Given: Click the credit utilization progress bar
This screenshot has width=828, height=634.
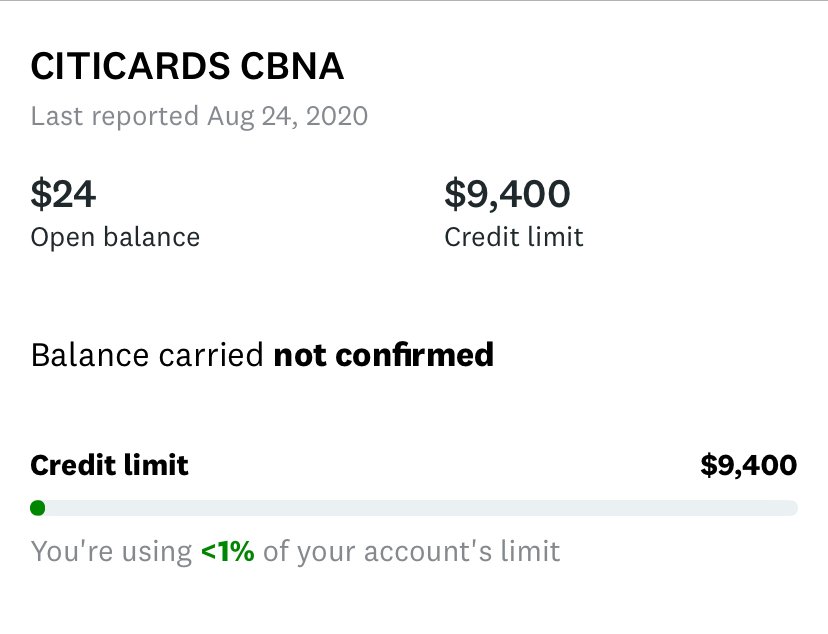Looking at the screenshot, I should click(414, 508).
